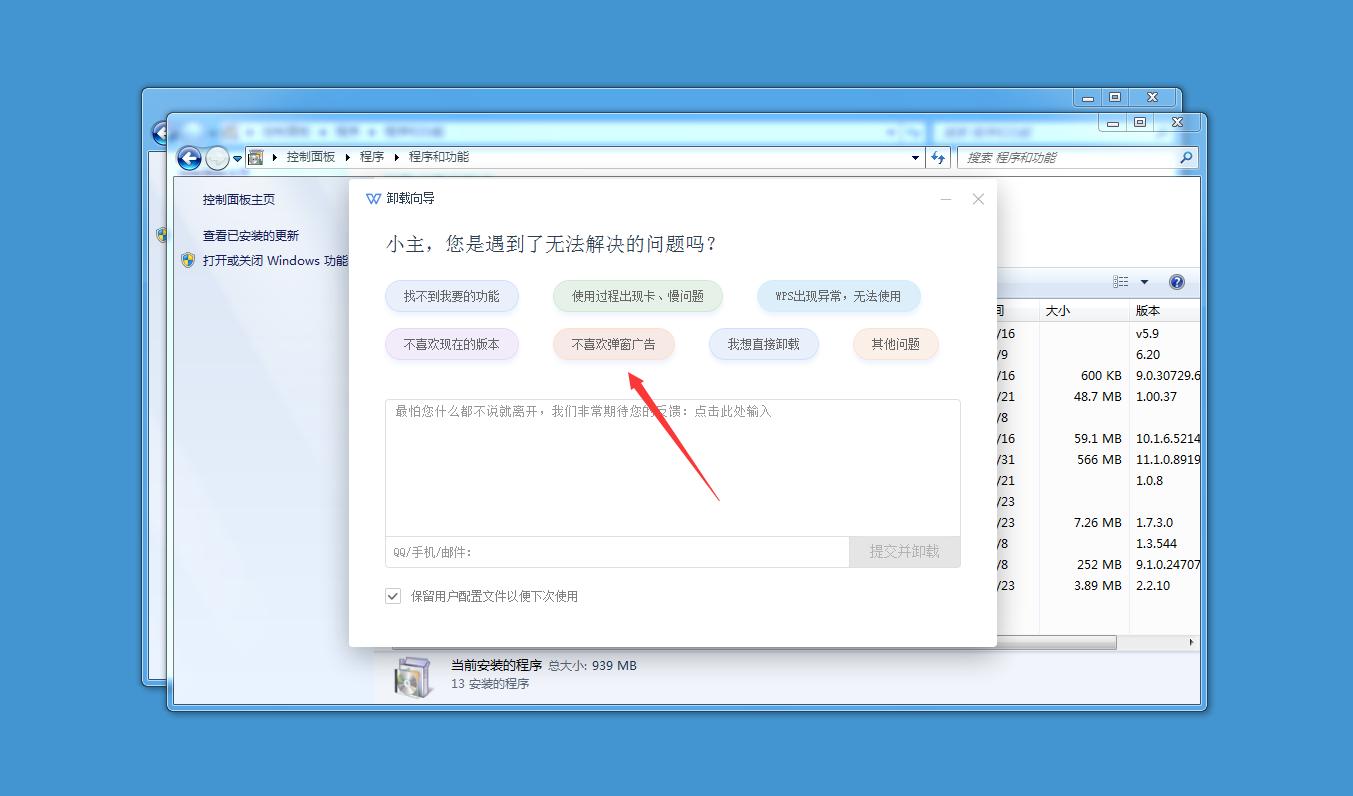Click the 提交并卸载 button
This screenshot has width=1353, height=796.
903,551
